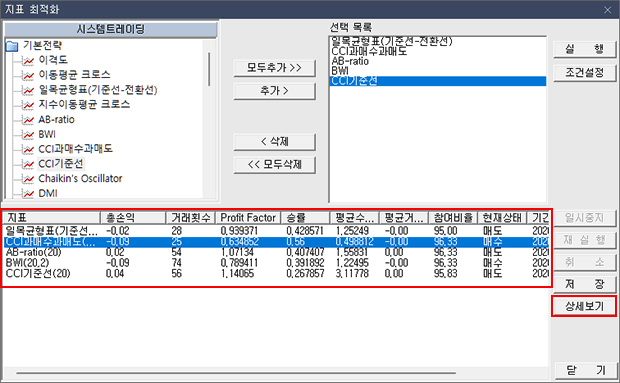The width and height of the screenshot is (620, 383).
Task: Click the results list horizontal scrollbar
Action: [x=236, y=373]
